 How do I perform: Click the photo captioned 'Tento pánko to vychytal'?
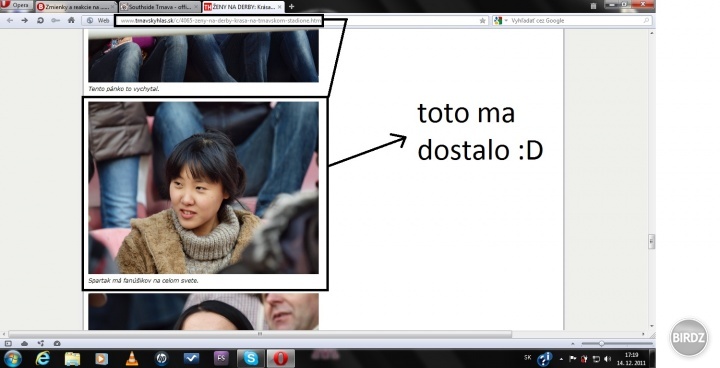pyautogui.click(x=203, y=56)
